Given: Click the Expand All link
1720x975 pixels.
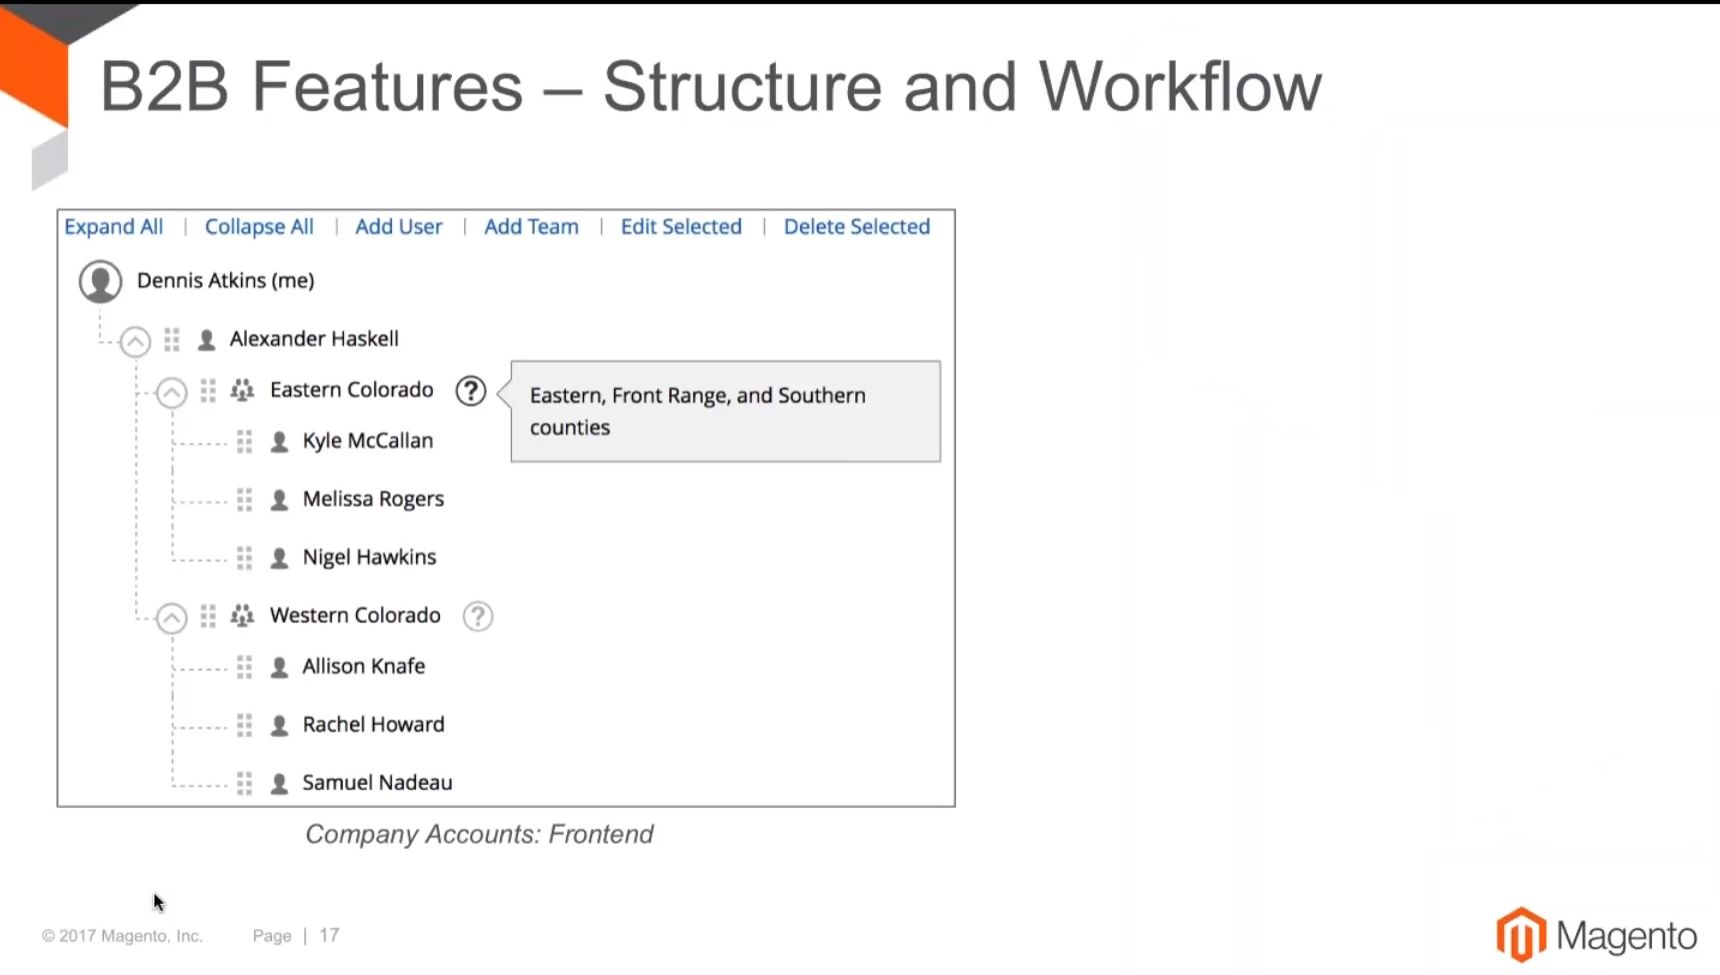Looking at the screenshot, I should click(x=113, y=227).
